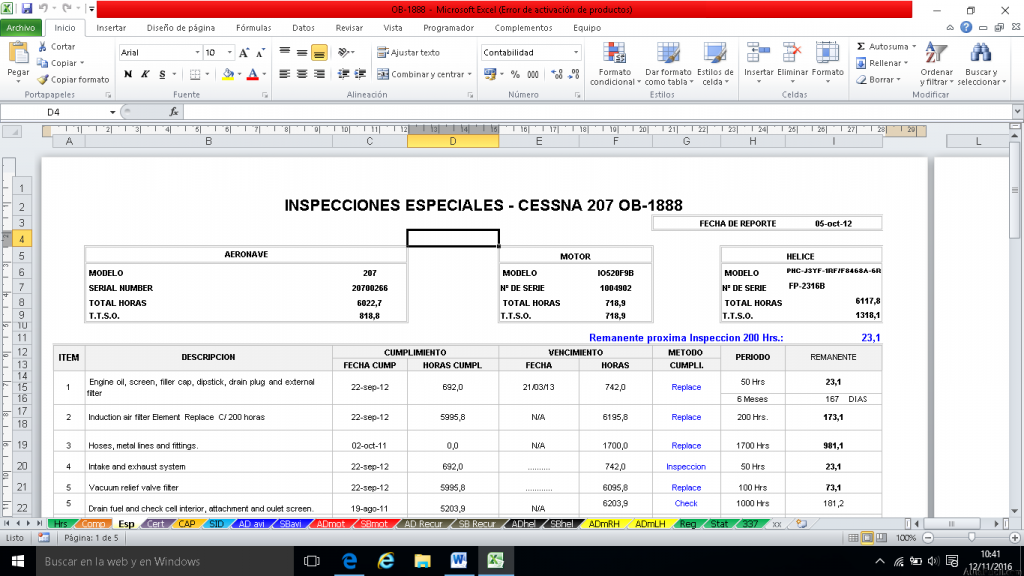Switch to Diseño de página tab
This screenshot has width=1024, height=576.
(181, 28)
